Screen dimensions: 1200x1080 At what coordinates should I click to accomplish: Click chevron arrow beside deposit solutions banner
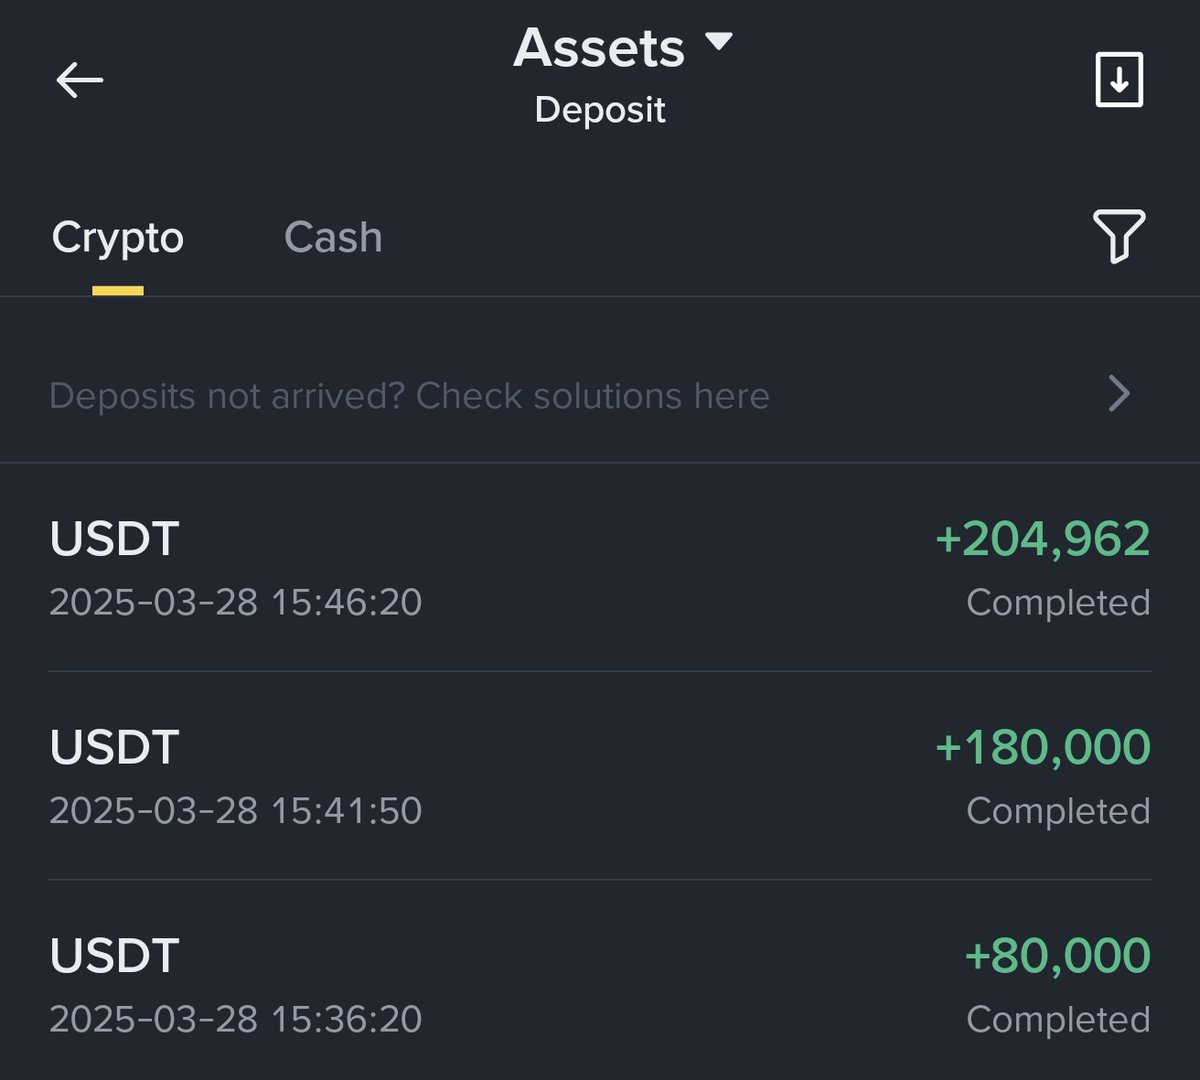[x=1119, y=394]
